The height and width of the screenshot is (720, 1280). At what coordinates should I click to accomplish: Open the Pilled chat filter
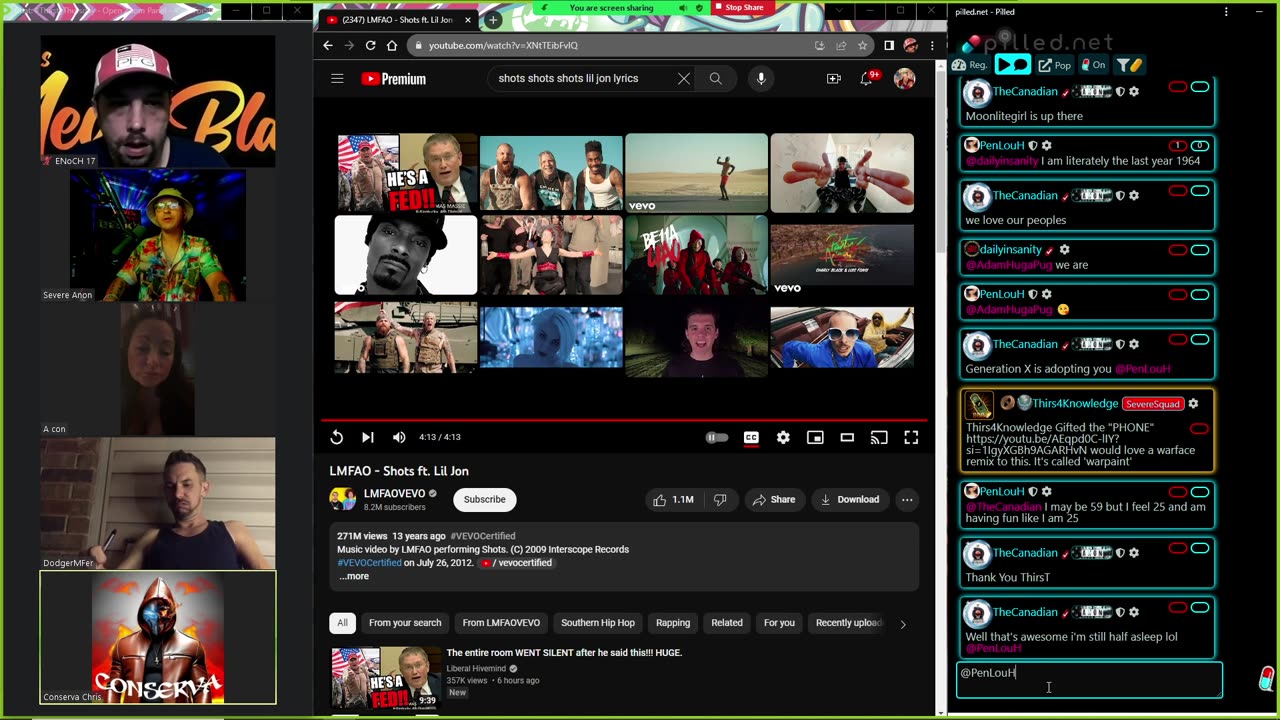point(1129,65)
